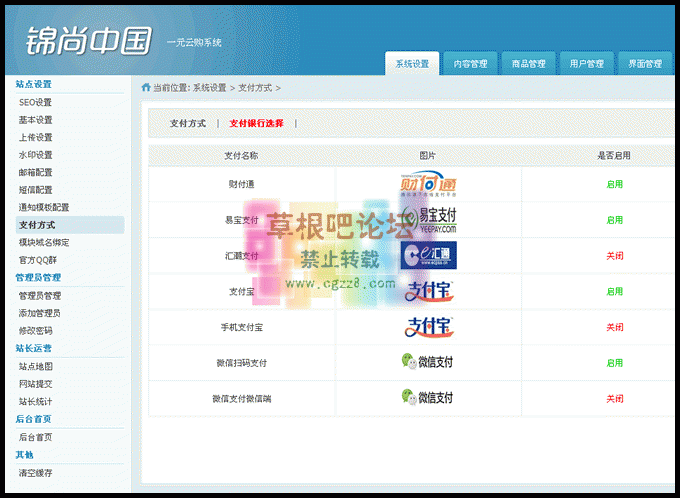Click 系统设置 in the breadcrumb path
Image resolution: width=680 pixels, height=498 pixels.
coord(209,88)
